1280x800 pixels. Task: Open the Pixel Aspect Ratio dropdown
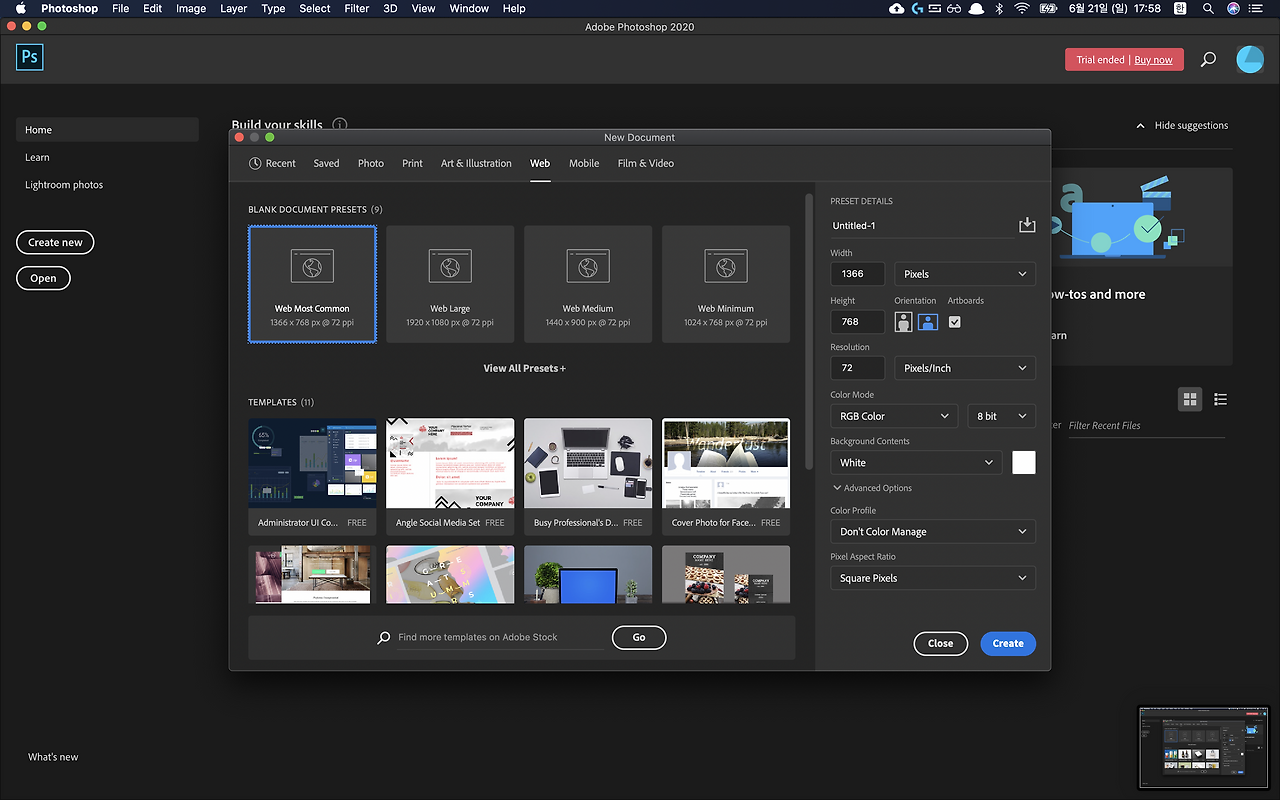tap(933, 578)
